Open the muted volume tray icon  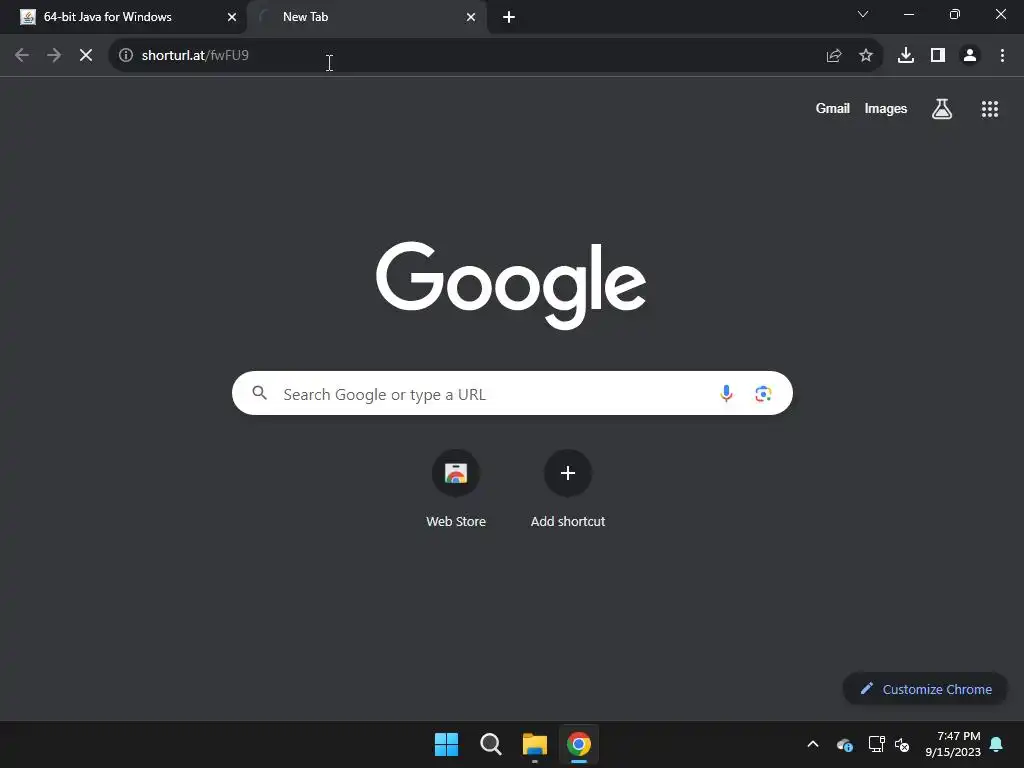(x=902, y=744)
